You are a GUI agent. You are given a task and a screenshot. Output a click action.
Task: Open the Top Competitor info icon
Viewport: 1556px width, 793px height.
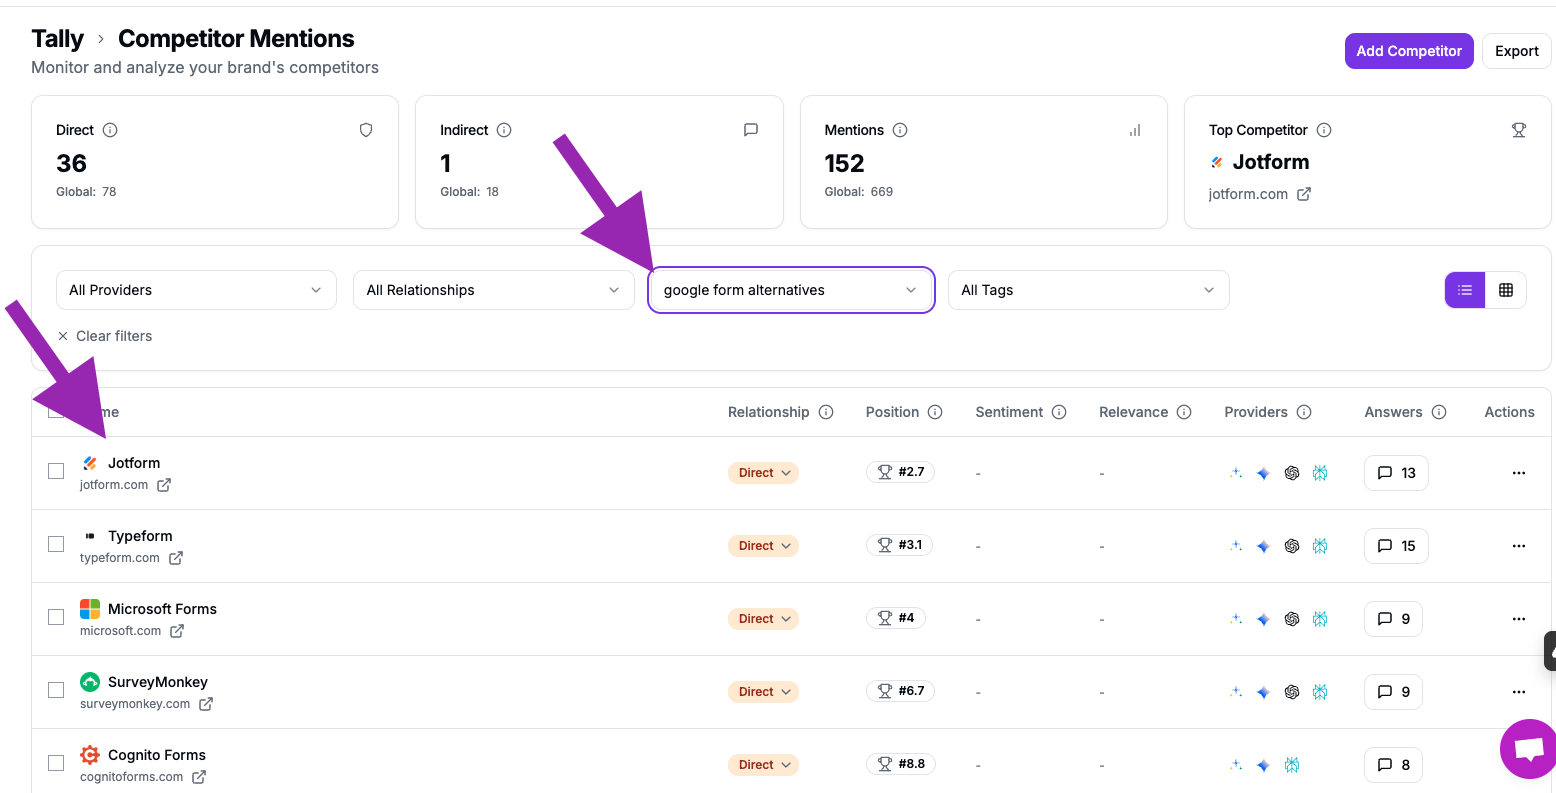click(x=1324, y=130)
